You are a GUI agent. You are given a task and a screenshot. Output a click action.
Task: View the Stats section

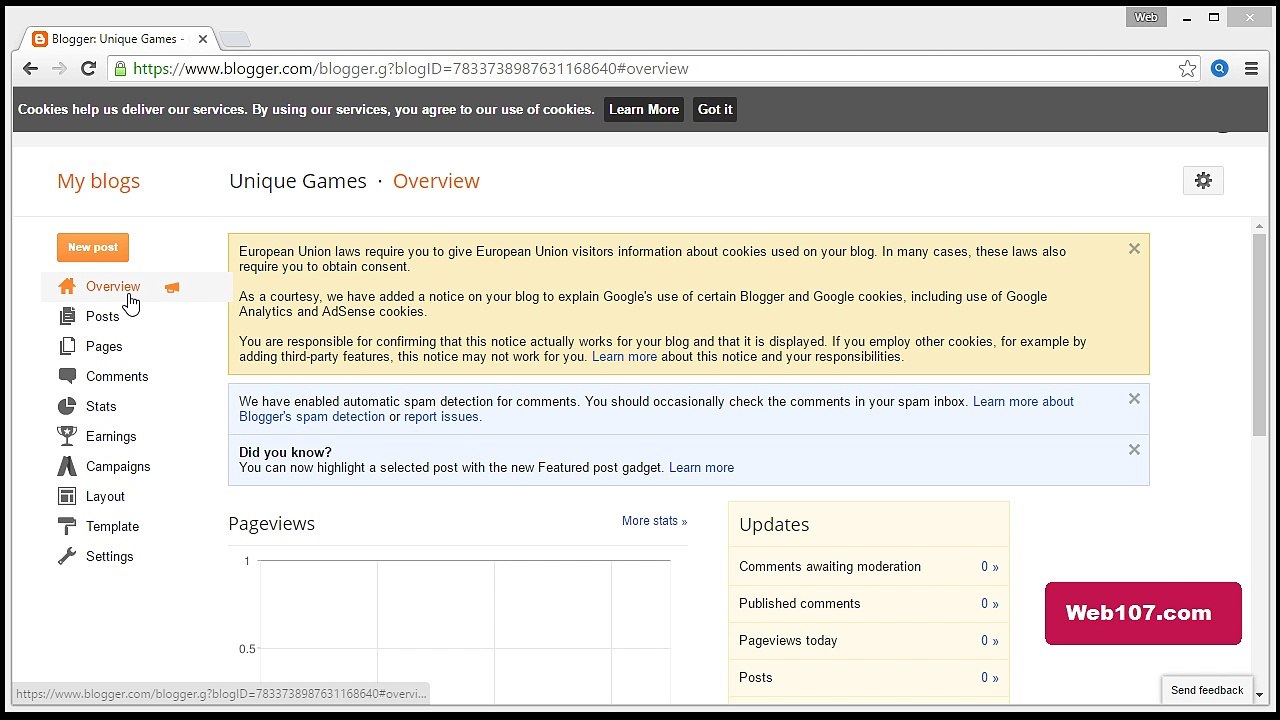101,407
